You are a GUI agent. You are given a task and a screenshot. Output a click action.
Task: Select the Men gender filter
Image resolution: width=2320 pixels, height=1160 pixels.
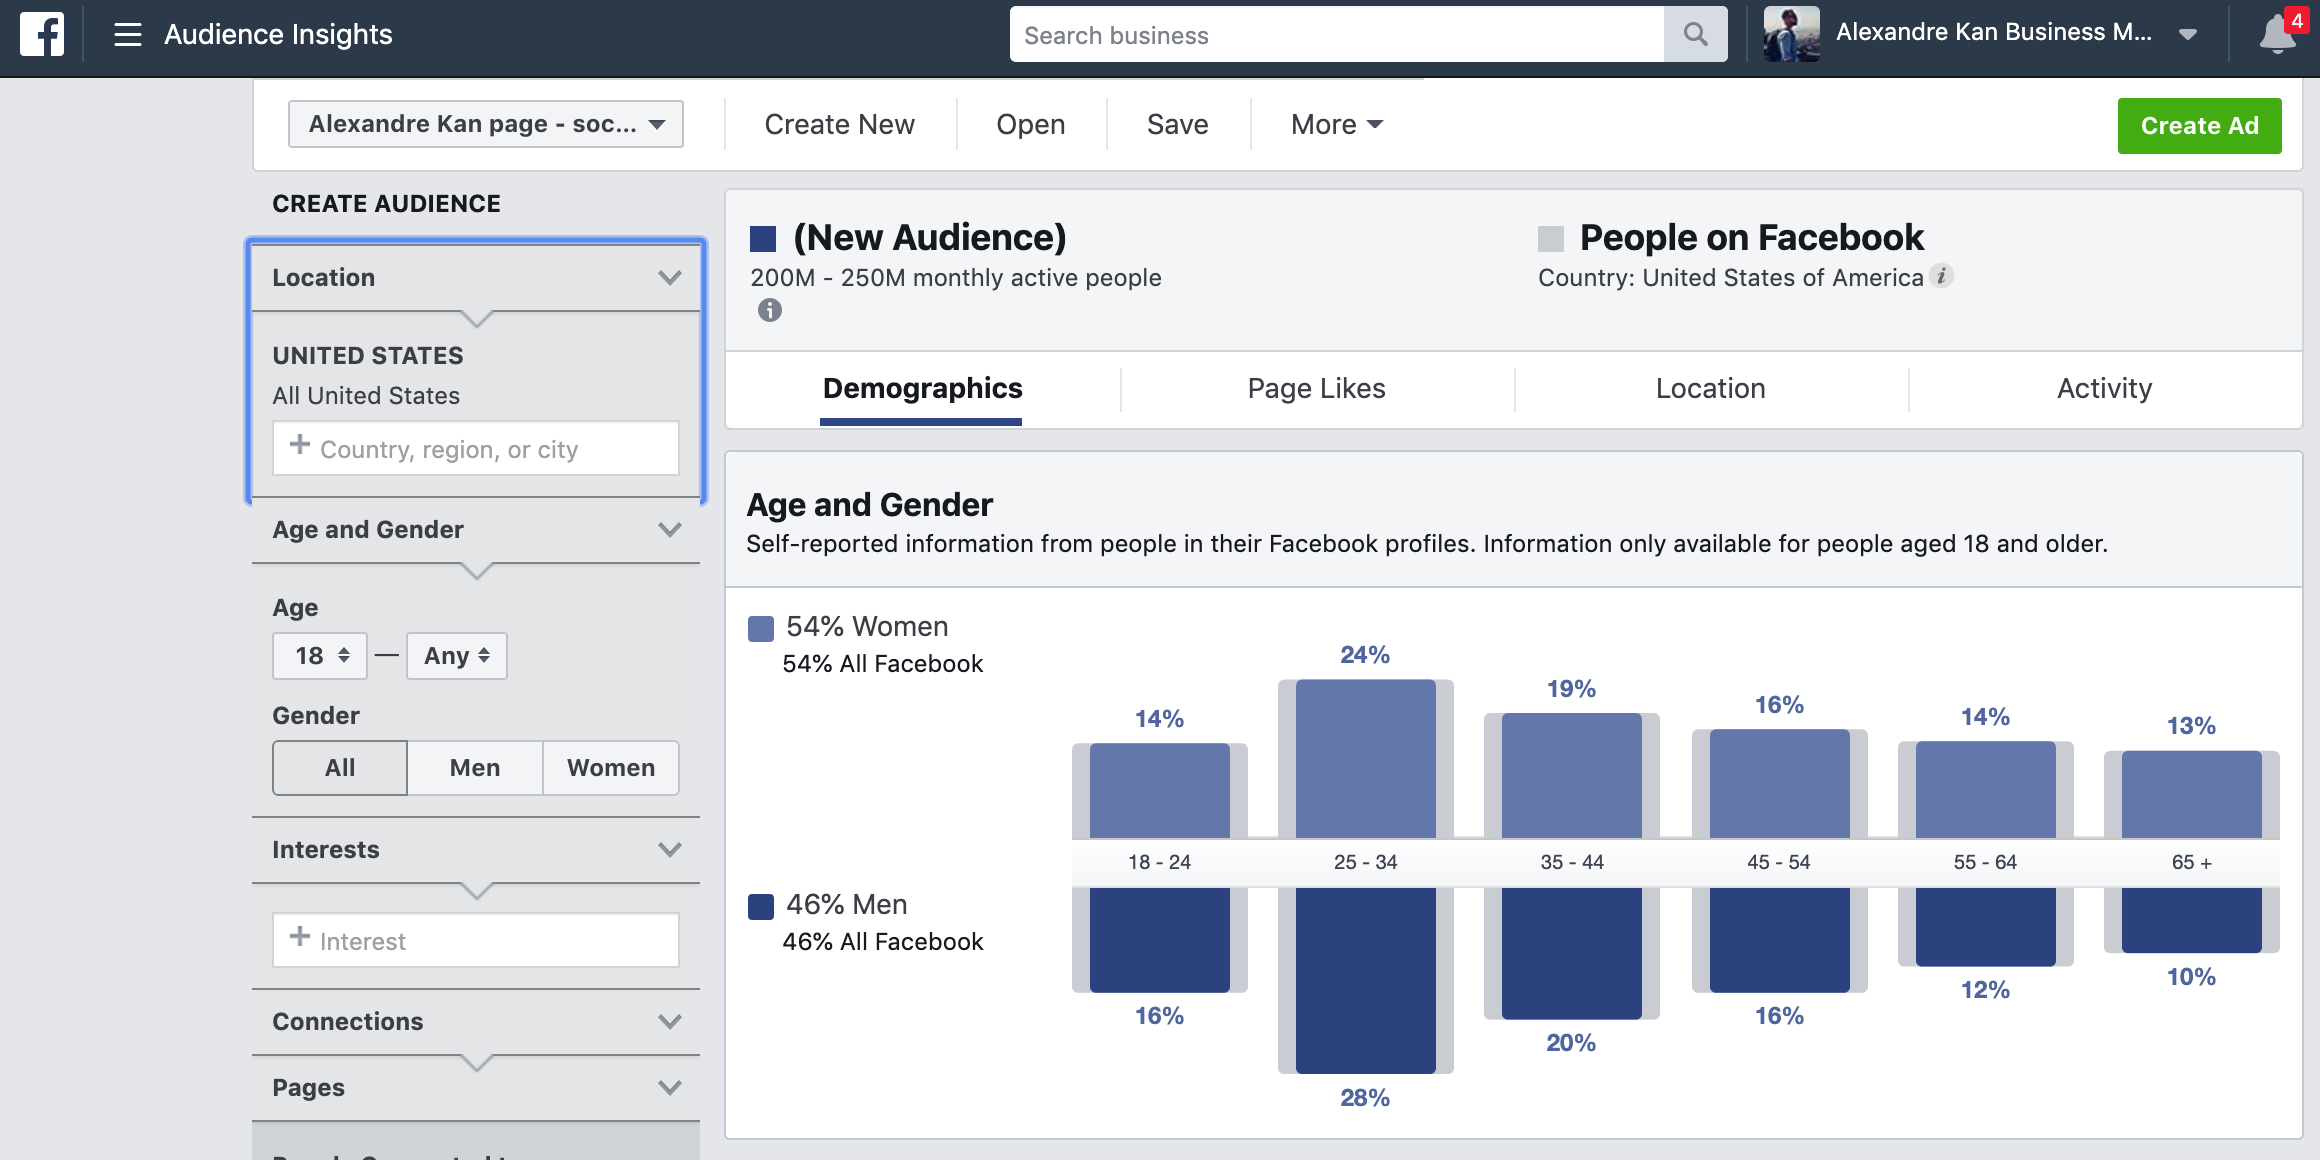click(474, 767)
